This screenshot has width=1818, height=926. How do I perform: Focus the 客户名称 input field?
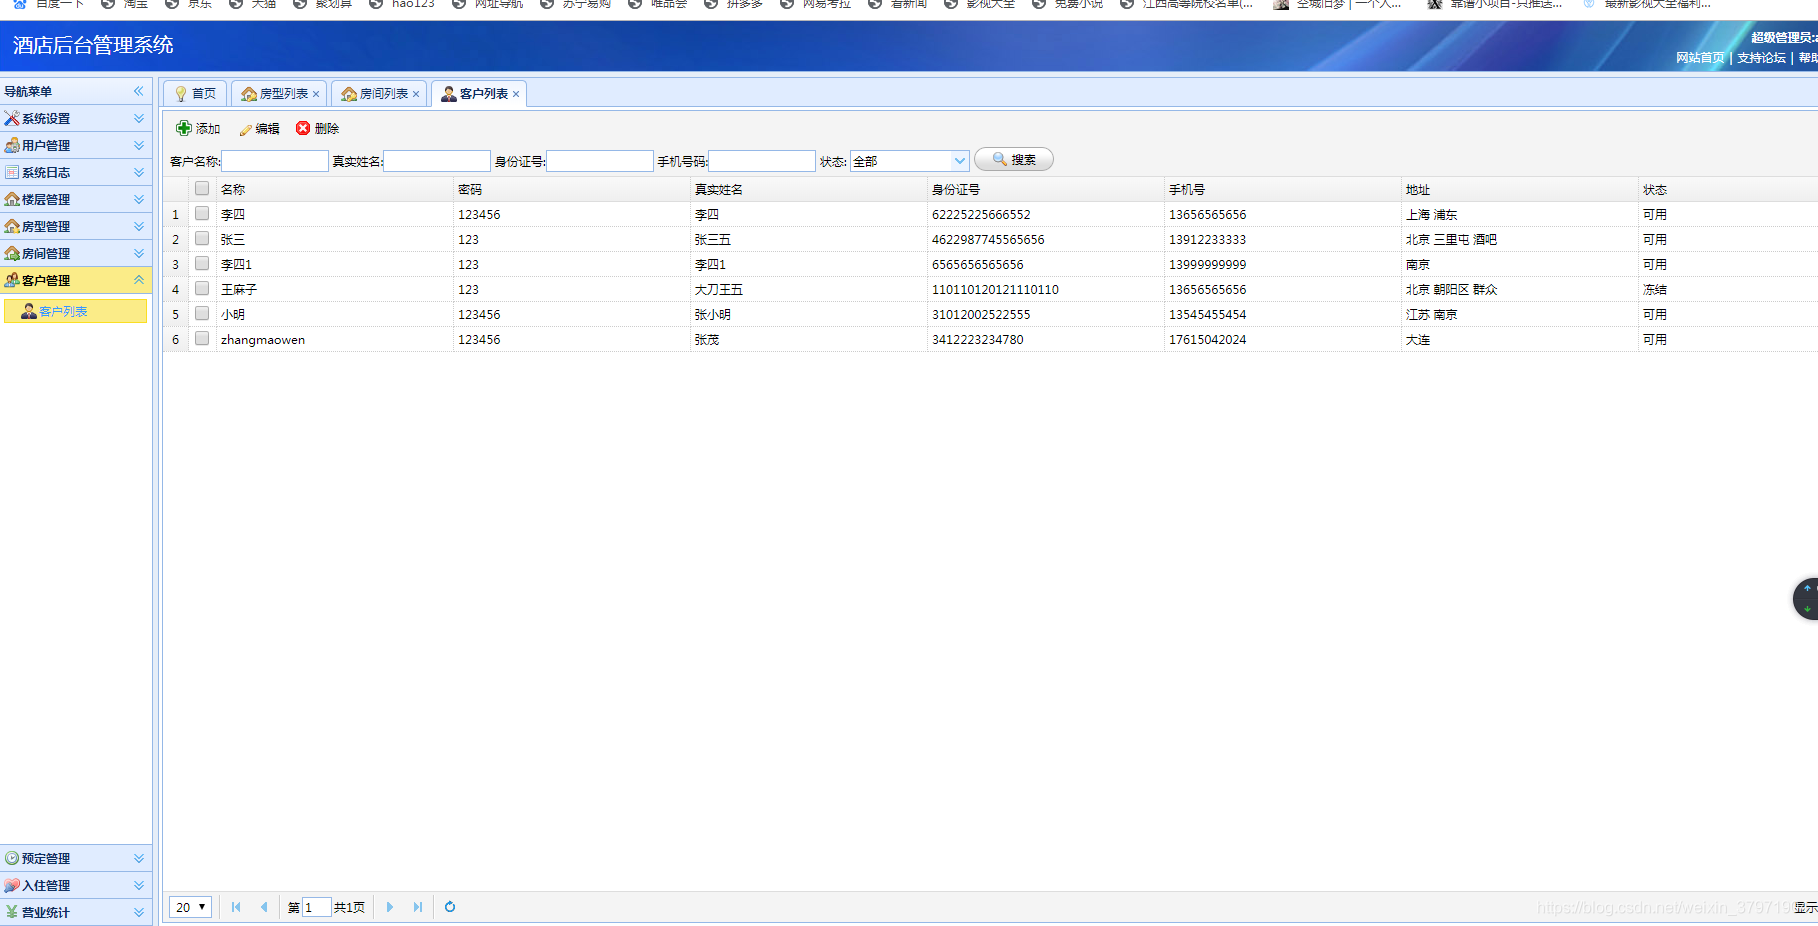pyautogui.click(x=275, y=161)
